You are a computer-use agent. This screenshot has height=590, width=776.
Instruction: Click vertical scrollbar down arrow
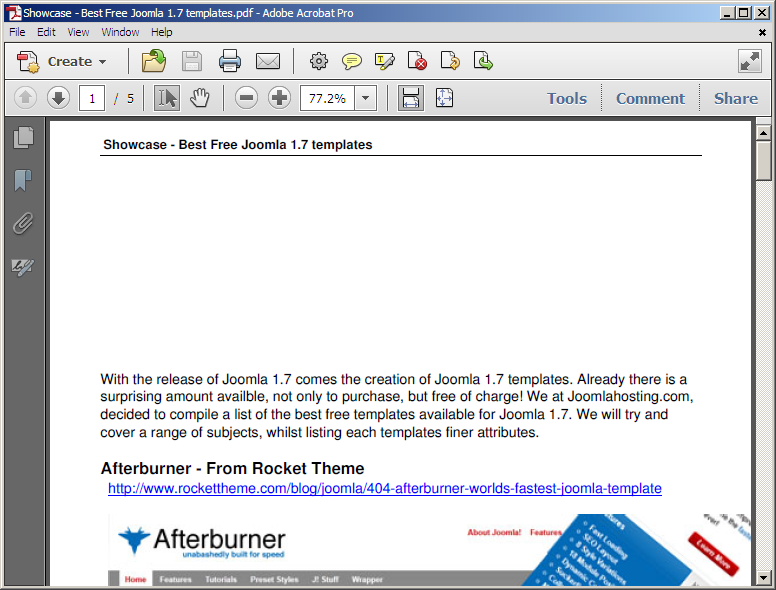point(763,577)
